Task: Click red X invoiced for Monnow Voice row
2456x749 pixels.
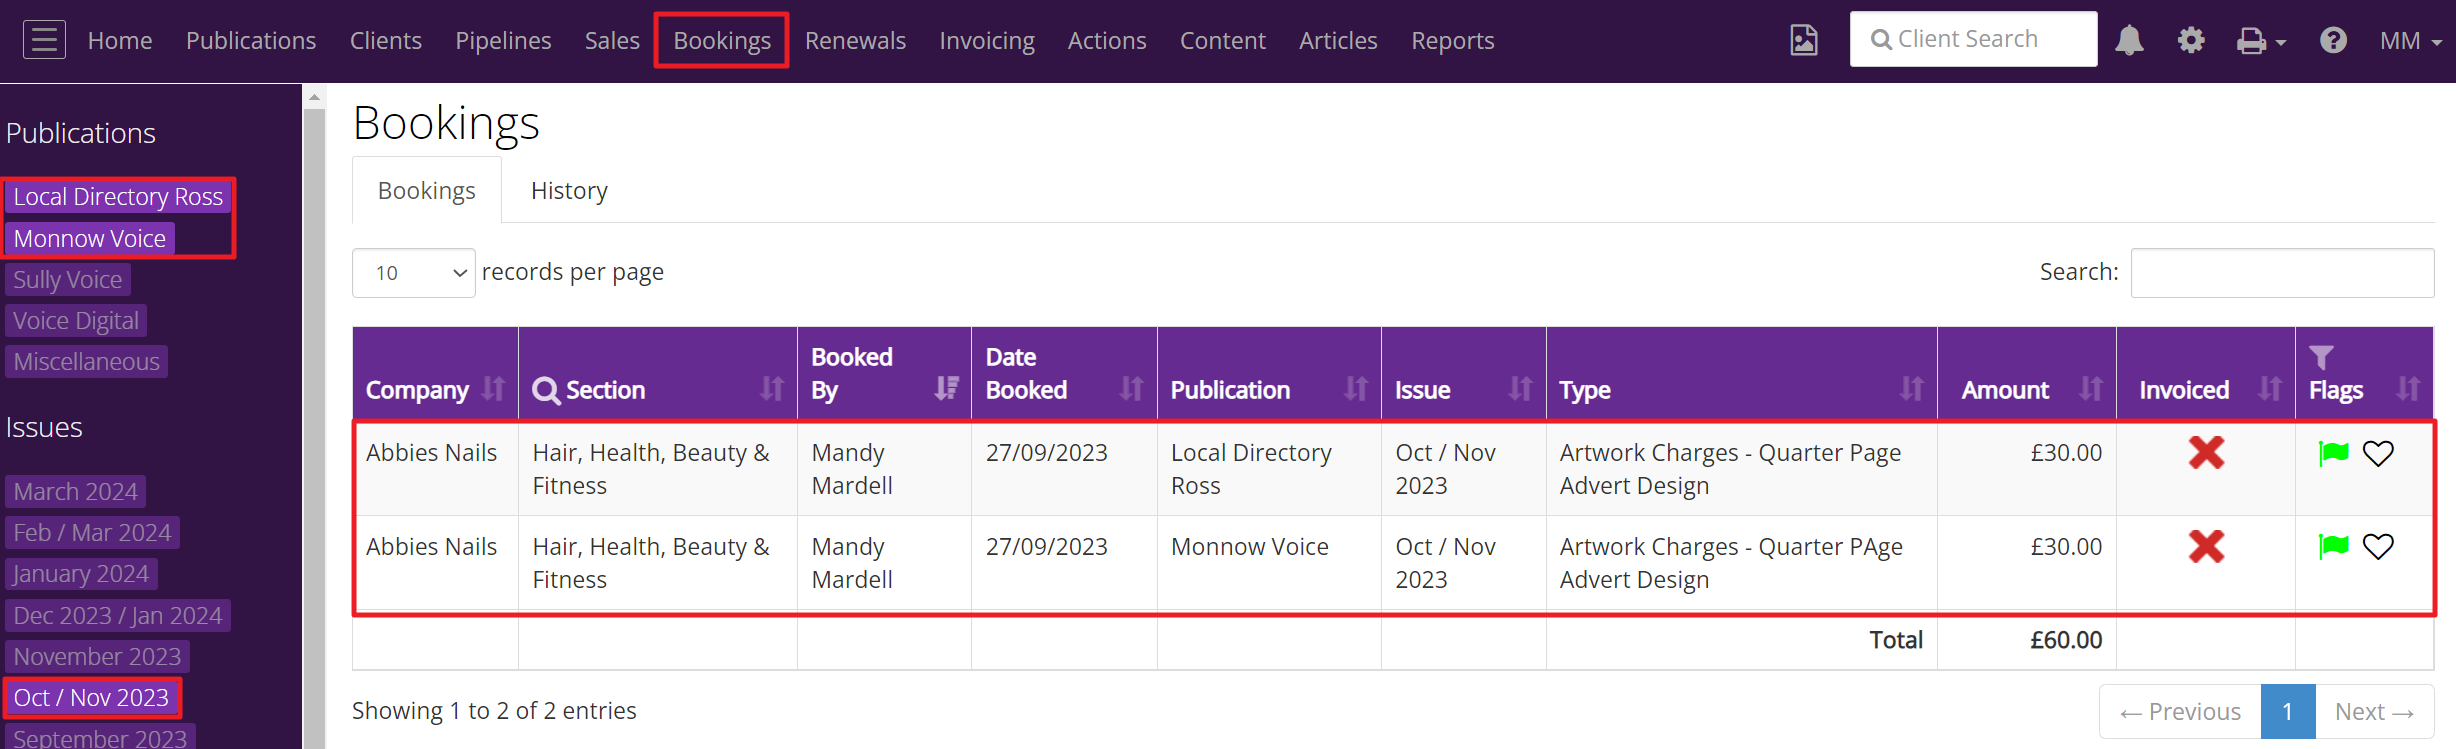Action: (x=2206, y=547)
